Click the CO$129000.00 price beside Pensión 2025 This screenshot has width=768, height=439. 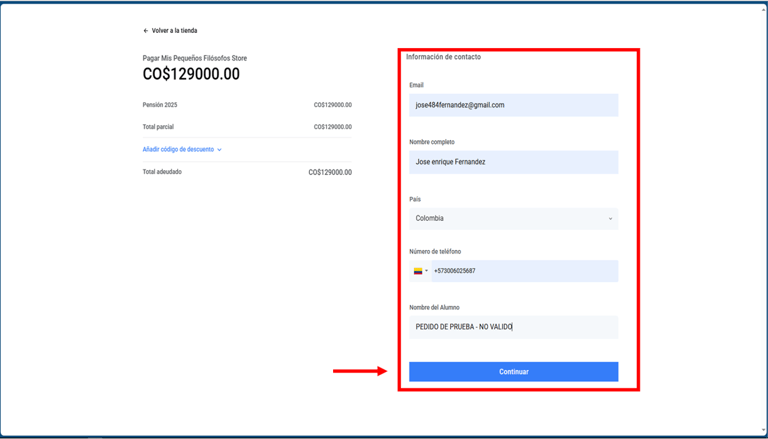tap(333, 105)
